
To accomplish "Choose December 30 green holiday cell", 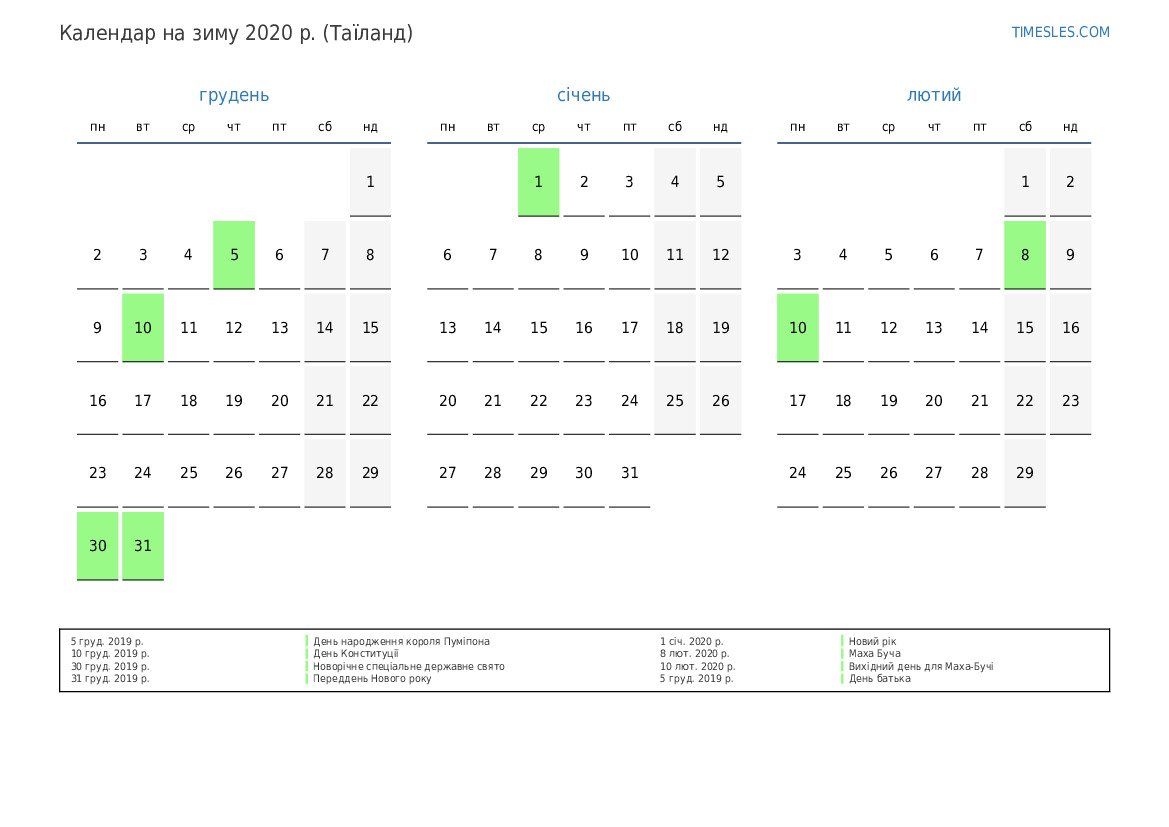I will pos(98,546).
